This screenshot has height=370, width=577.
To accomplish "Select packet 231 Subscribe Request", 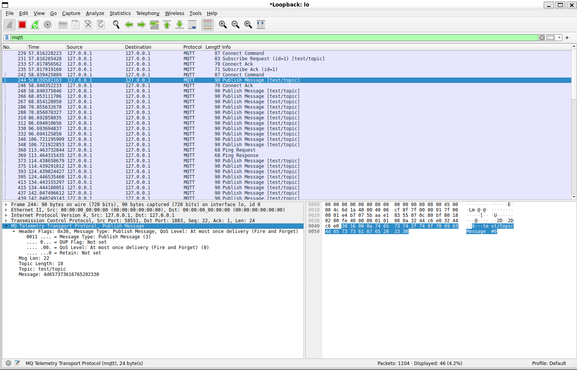I will 287,59.
